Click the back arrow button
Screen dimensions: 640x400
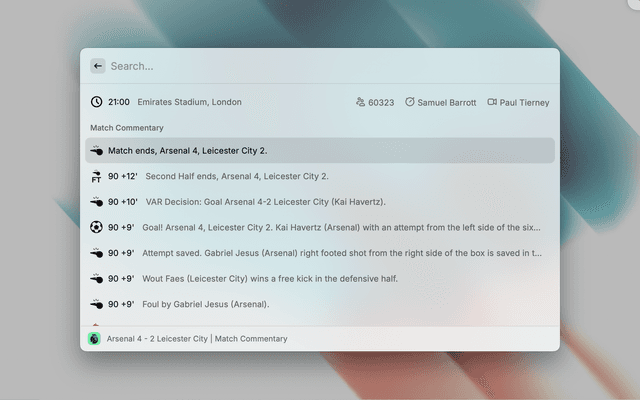click(98, 66)
